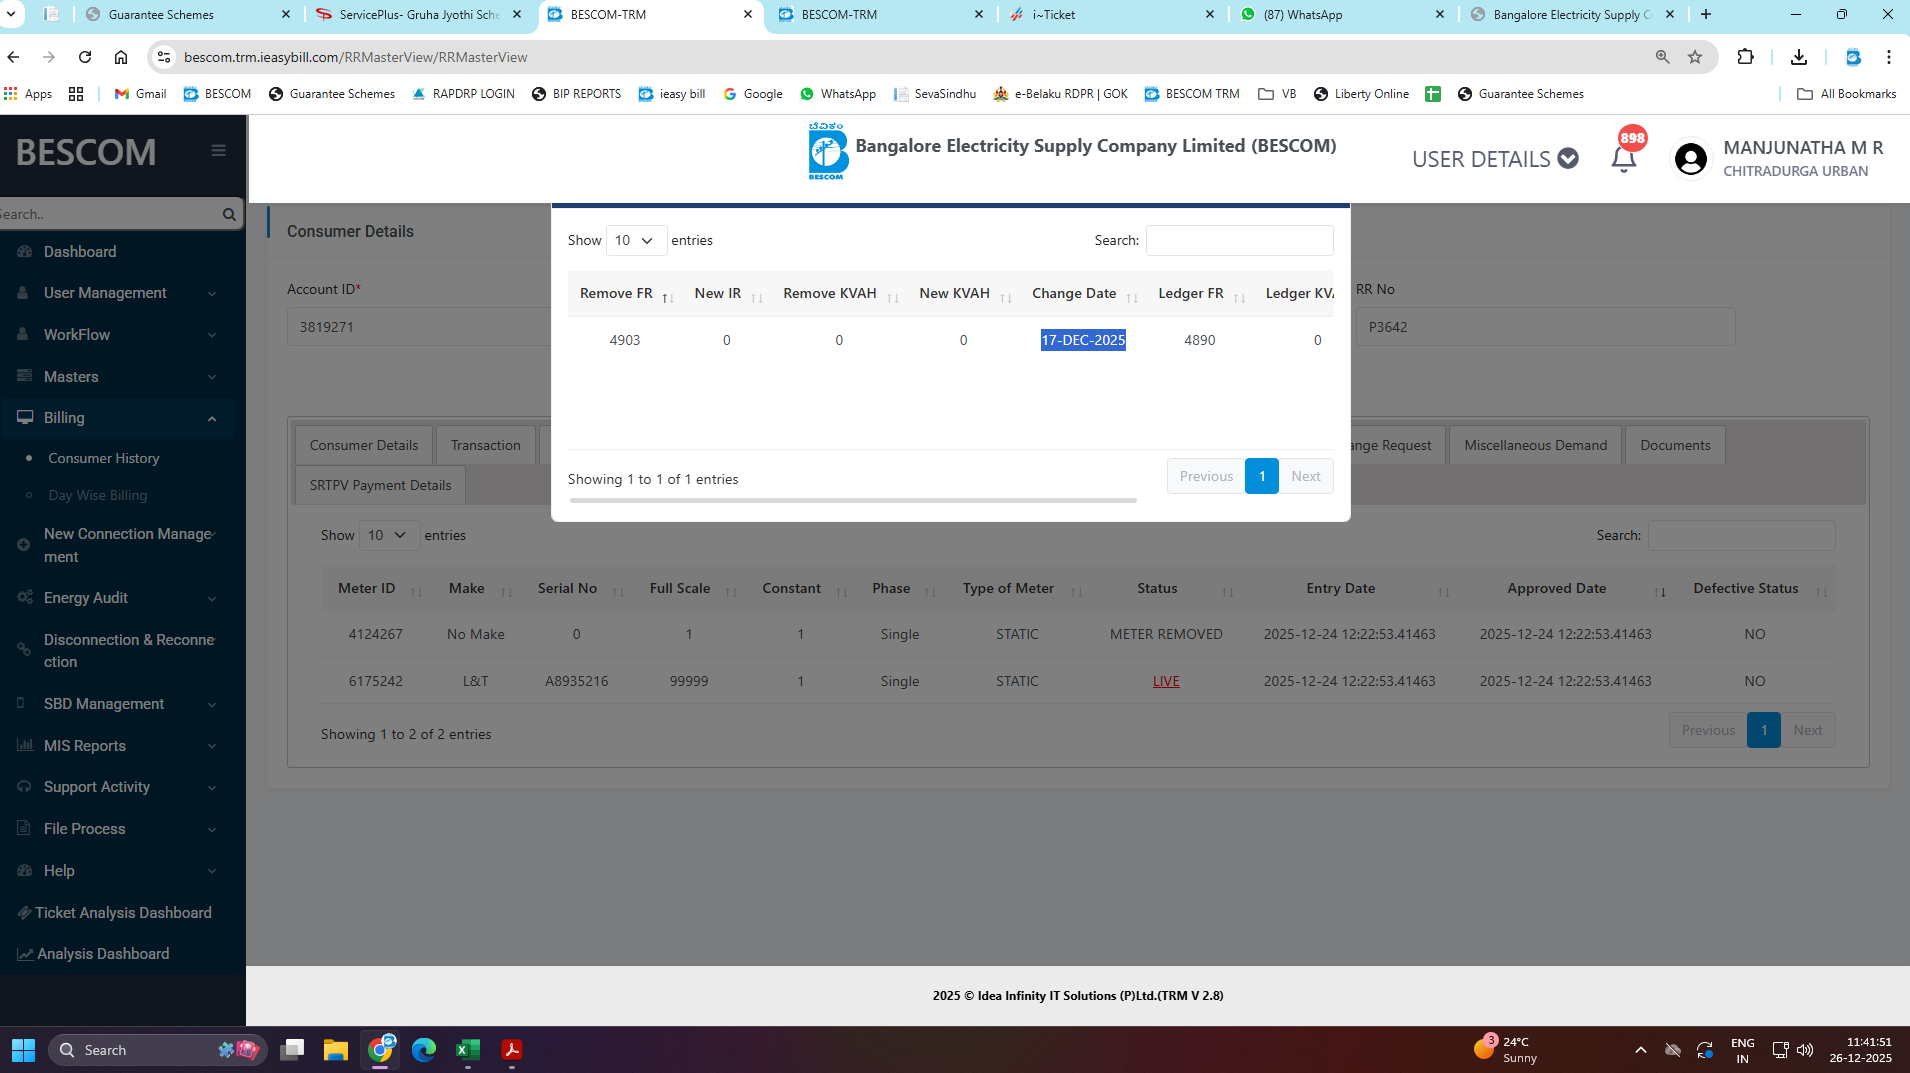Click Next in meter table pagination

(x=1808, y=731)
